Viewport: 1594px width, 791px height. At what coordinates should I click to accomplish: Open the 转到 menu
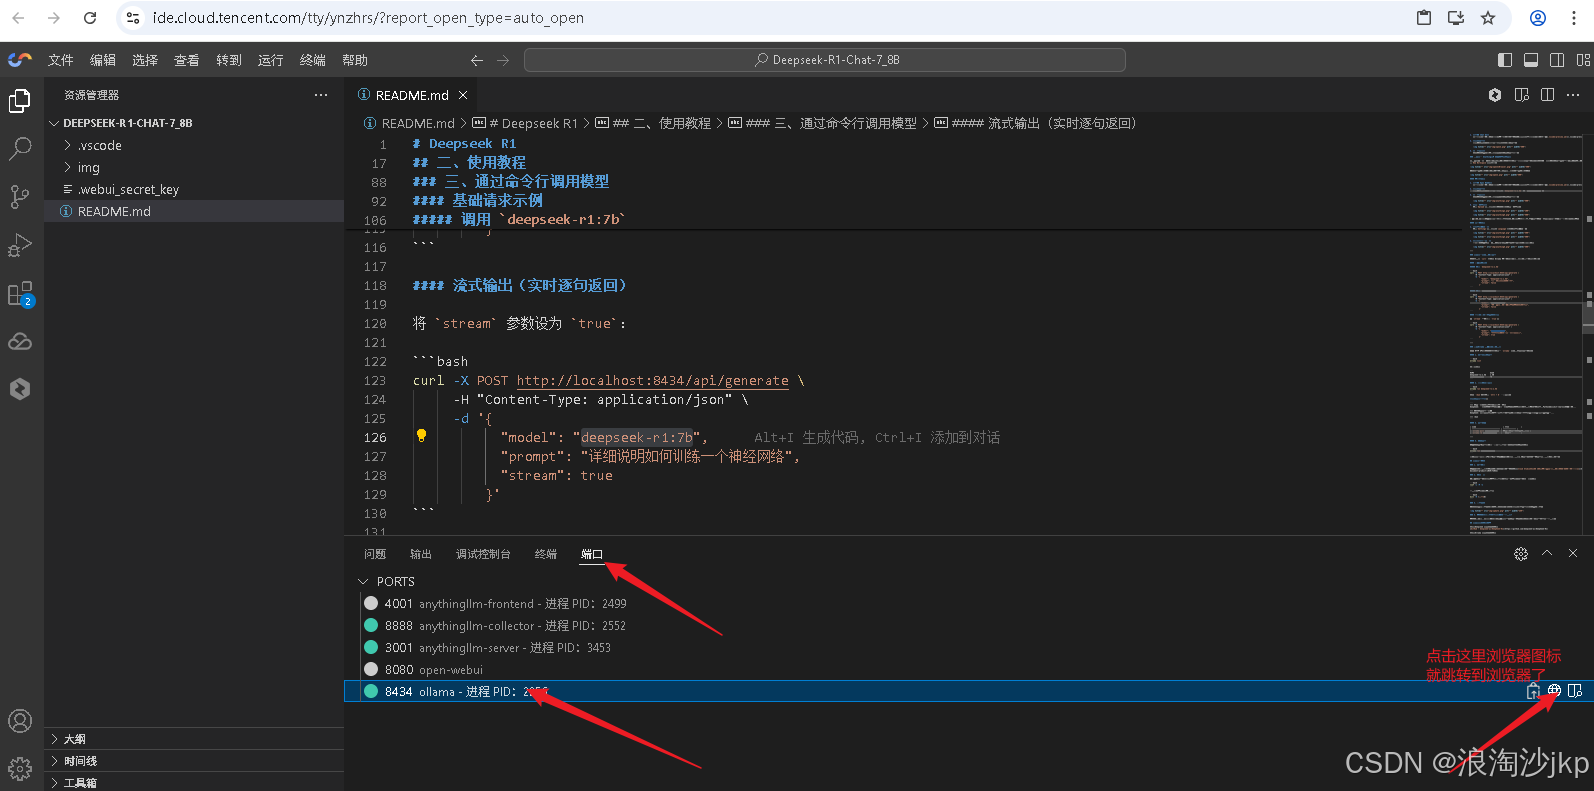pos(229,60)
